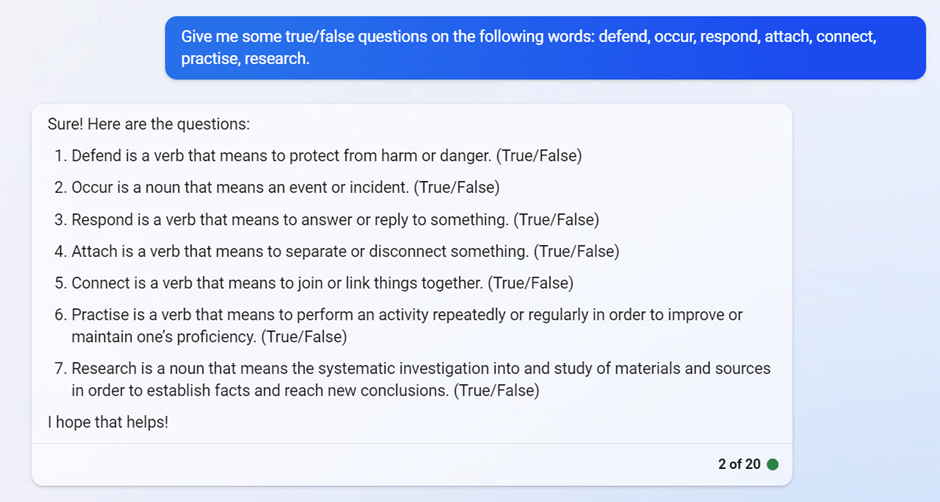
Task: Click the "Sure! Here are the questions:" line
Action: pos(148,125)
